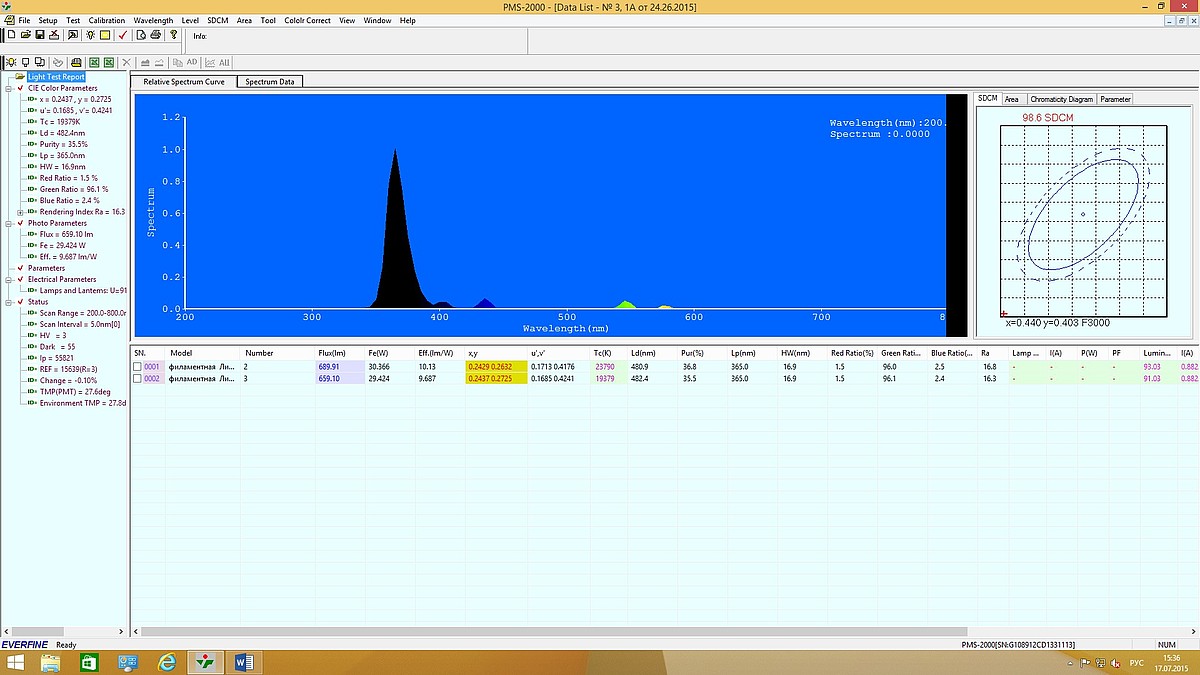Click the New document toolbar icon
The width and height of the screenshot is (1200, 675).
(x=11, y=35)
